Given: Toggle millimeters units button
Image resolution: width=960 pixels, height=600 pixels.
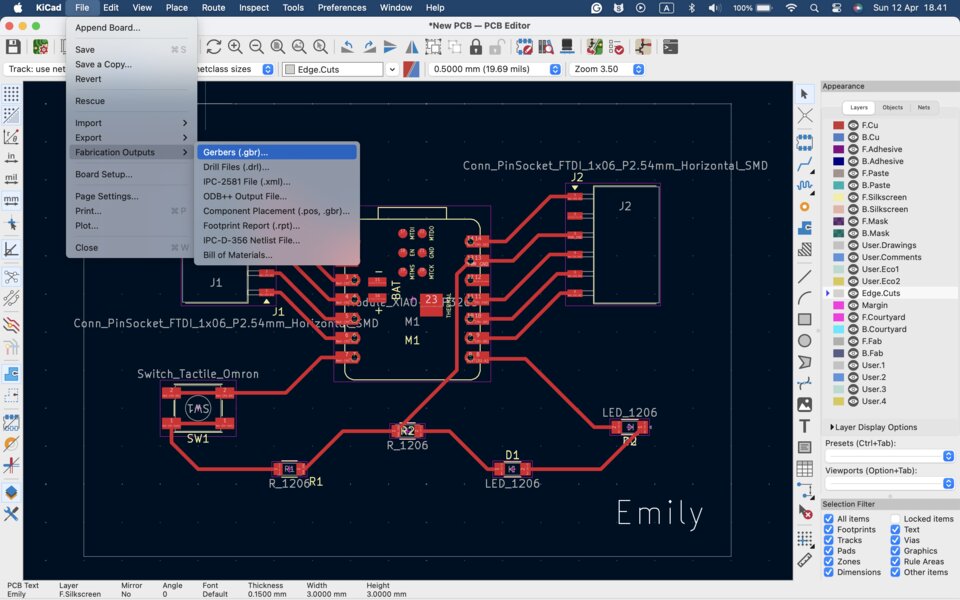Looking at the screenshot, I should 11,200.
